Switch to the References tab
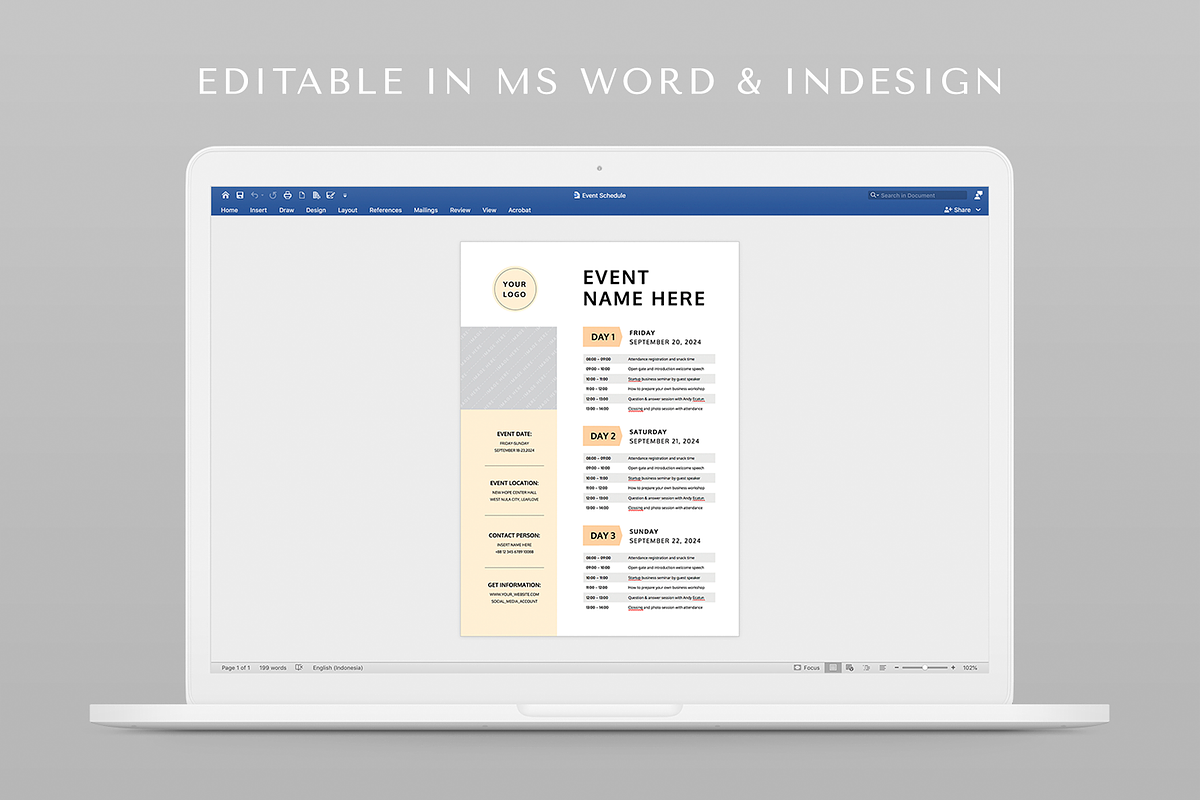The height and width of the screenshot is (800, 1200). pyautogui.click(x=385, y=210)
